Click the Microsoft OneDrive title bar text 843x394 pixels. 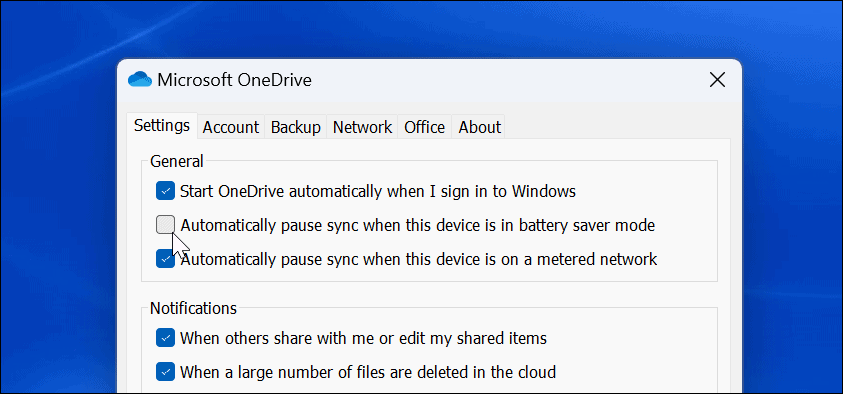pos(234,80)
